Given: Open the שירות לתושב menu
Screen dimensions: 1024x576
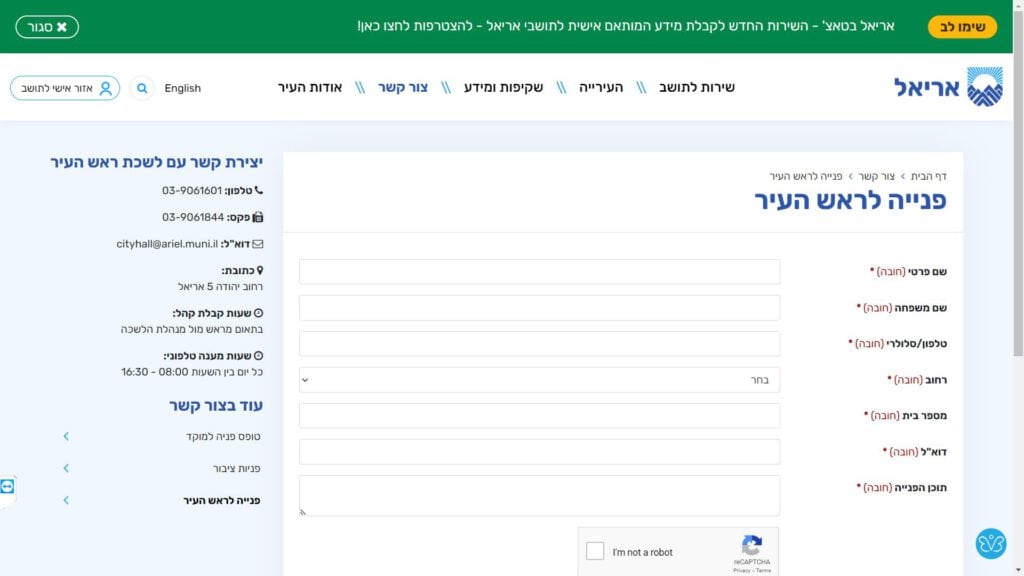Looking at the screenshot, I should click(696, 88).
